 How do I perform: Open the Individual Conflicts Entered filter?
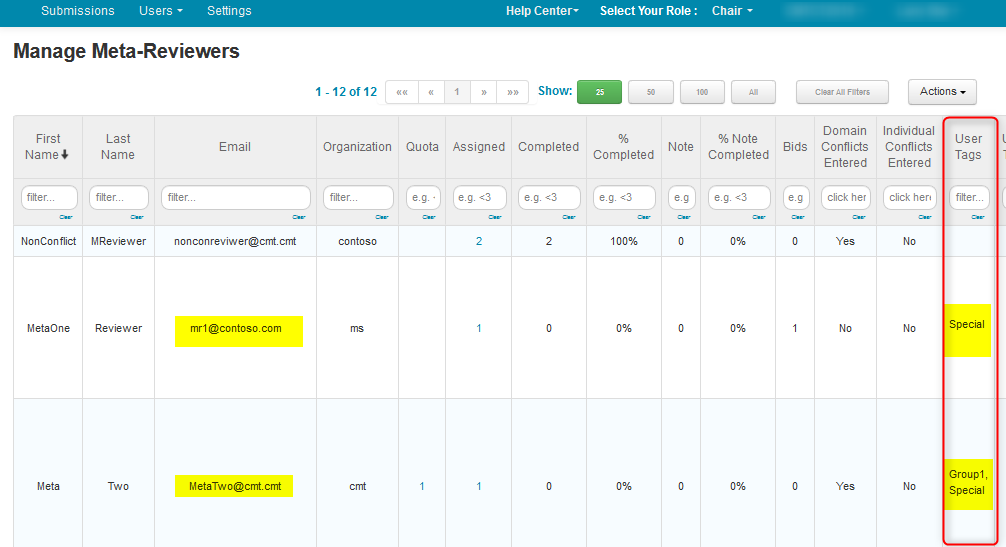(x=909, y=198)
